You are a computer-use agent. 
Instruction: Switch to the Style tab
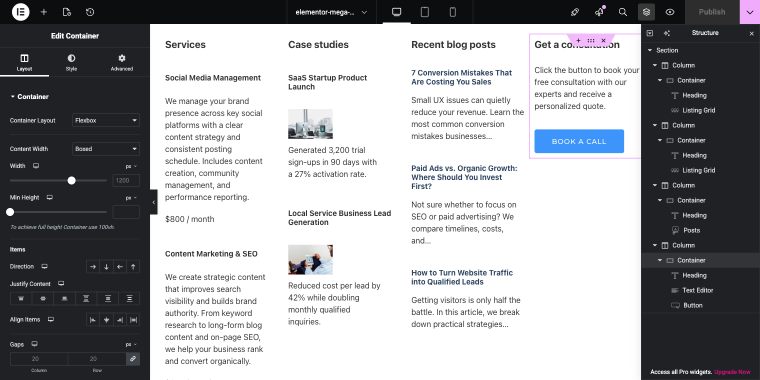(71, 62)
